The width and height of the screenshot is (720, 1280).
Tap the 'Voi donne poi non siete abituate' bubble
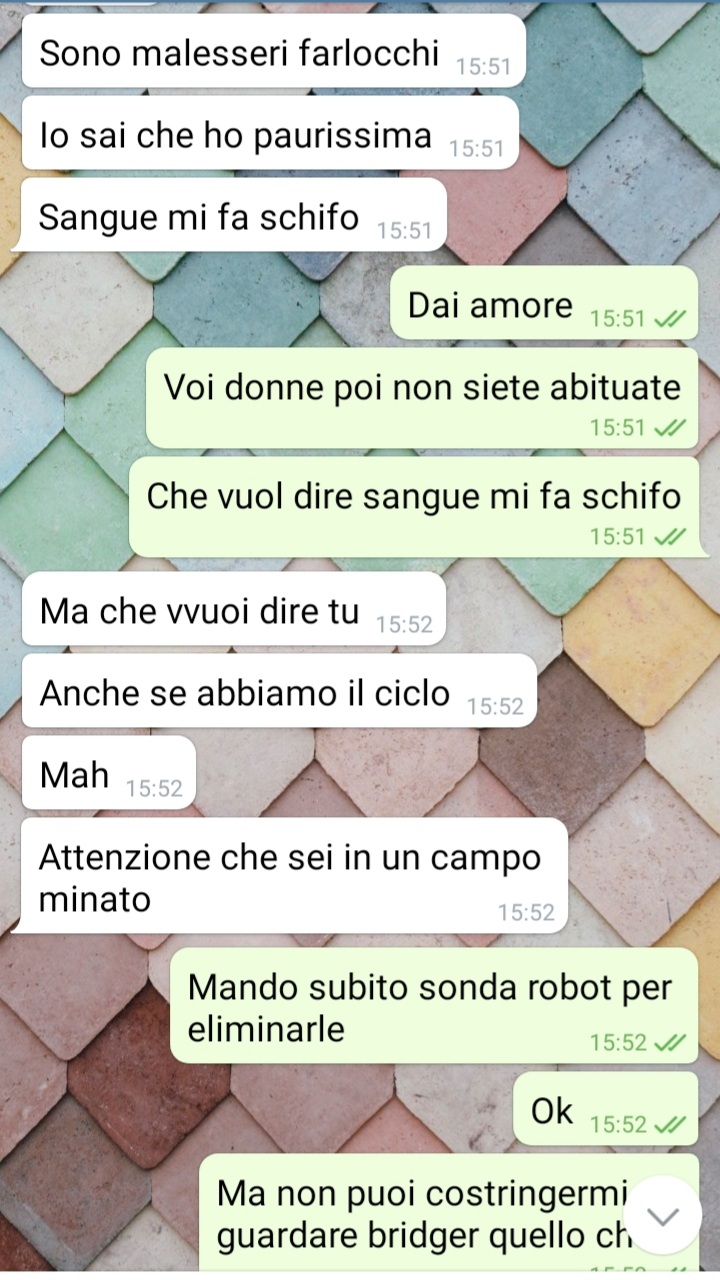tap(422, 398)
